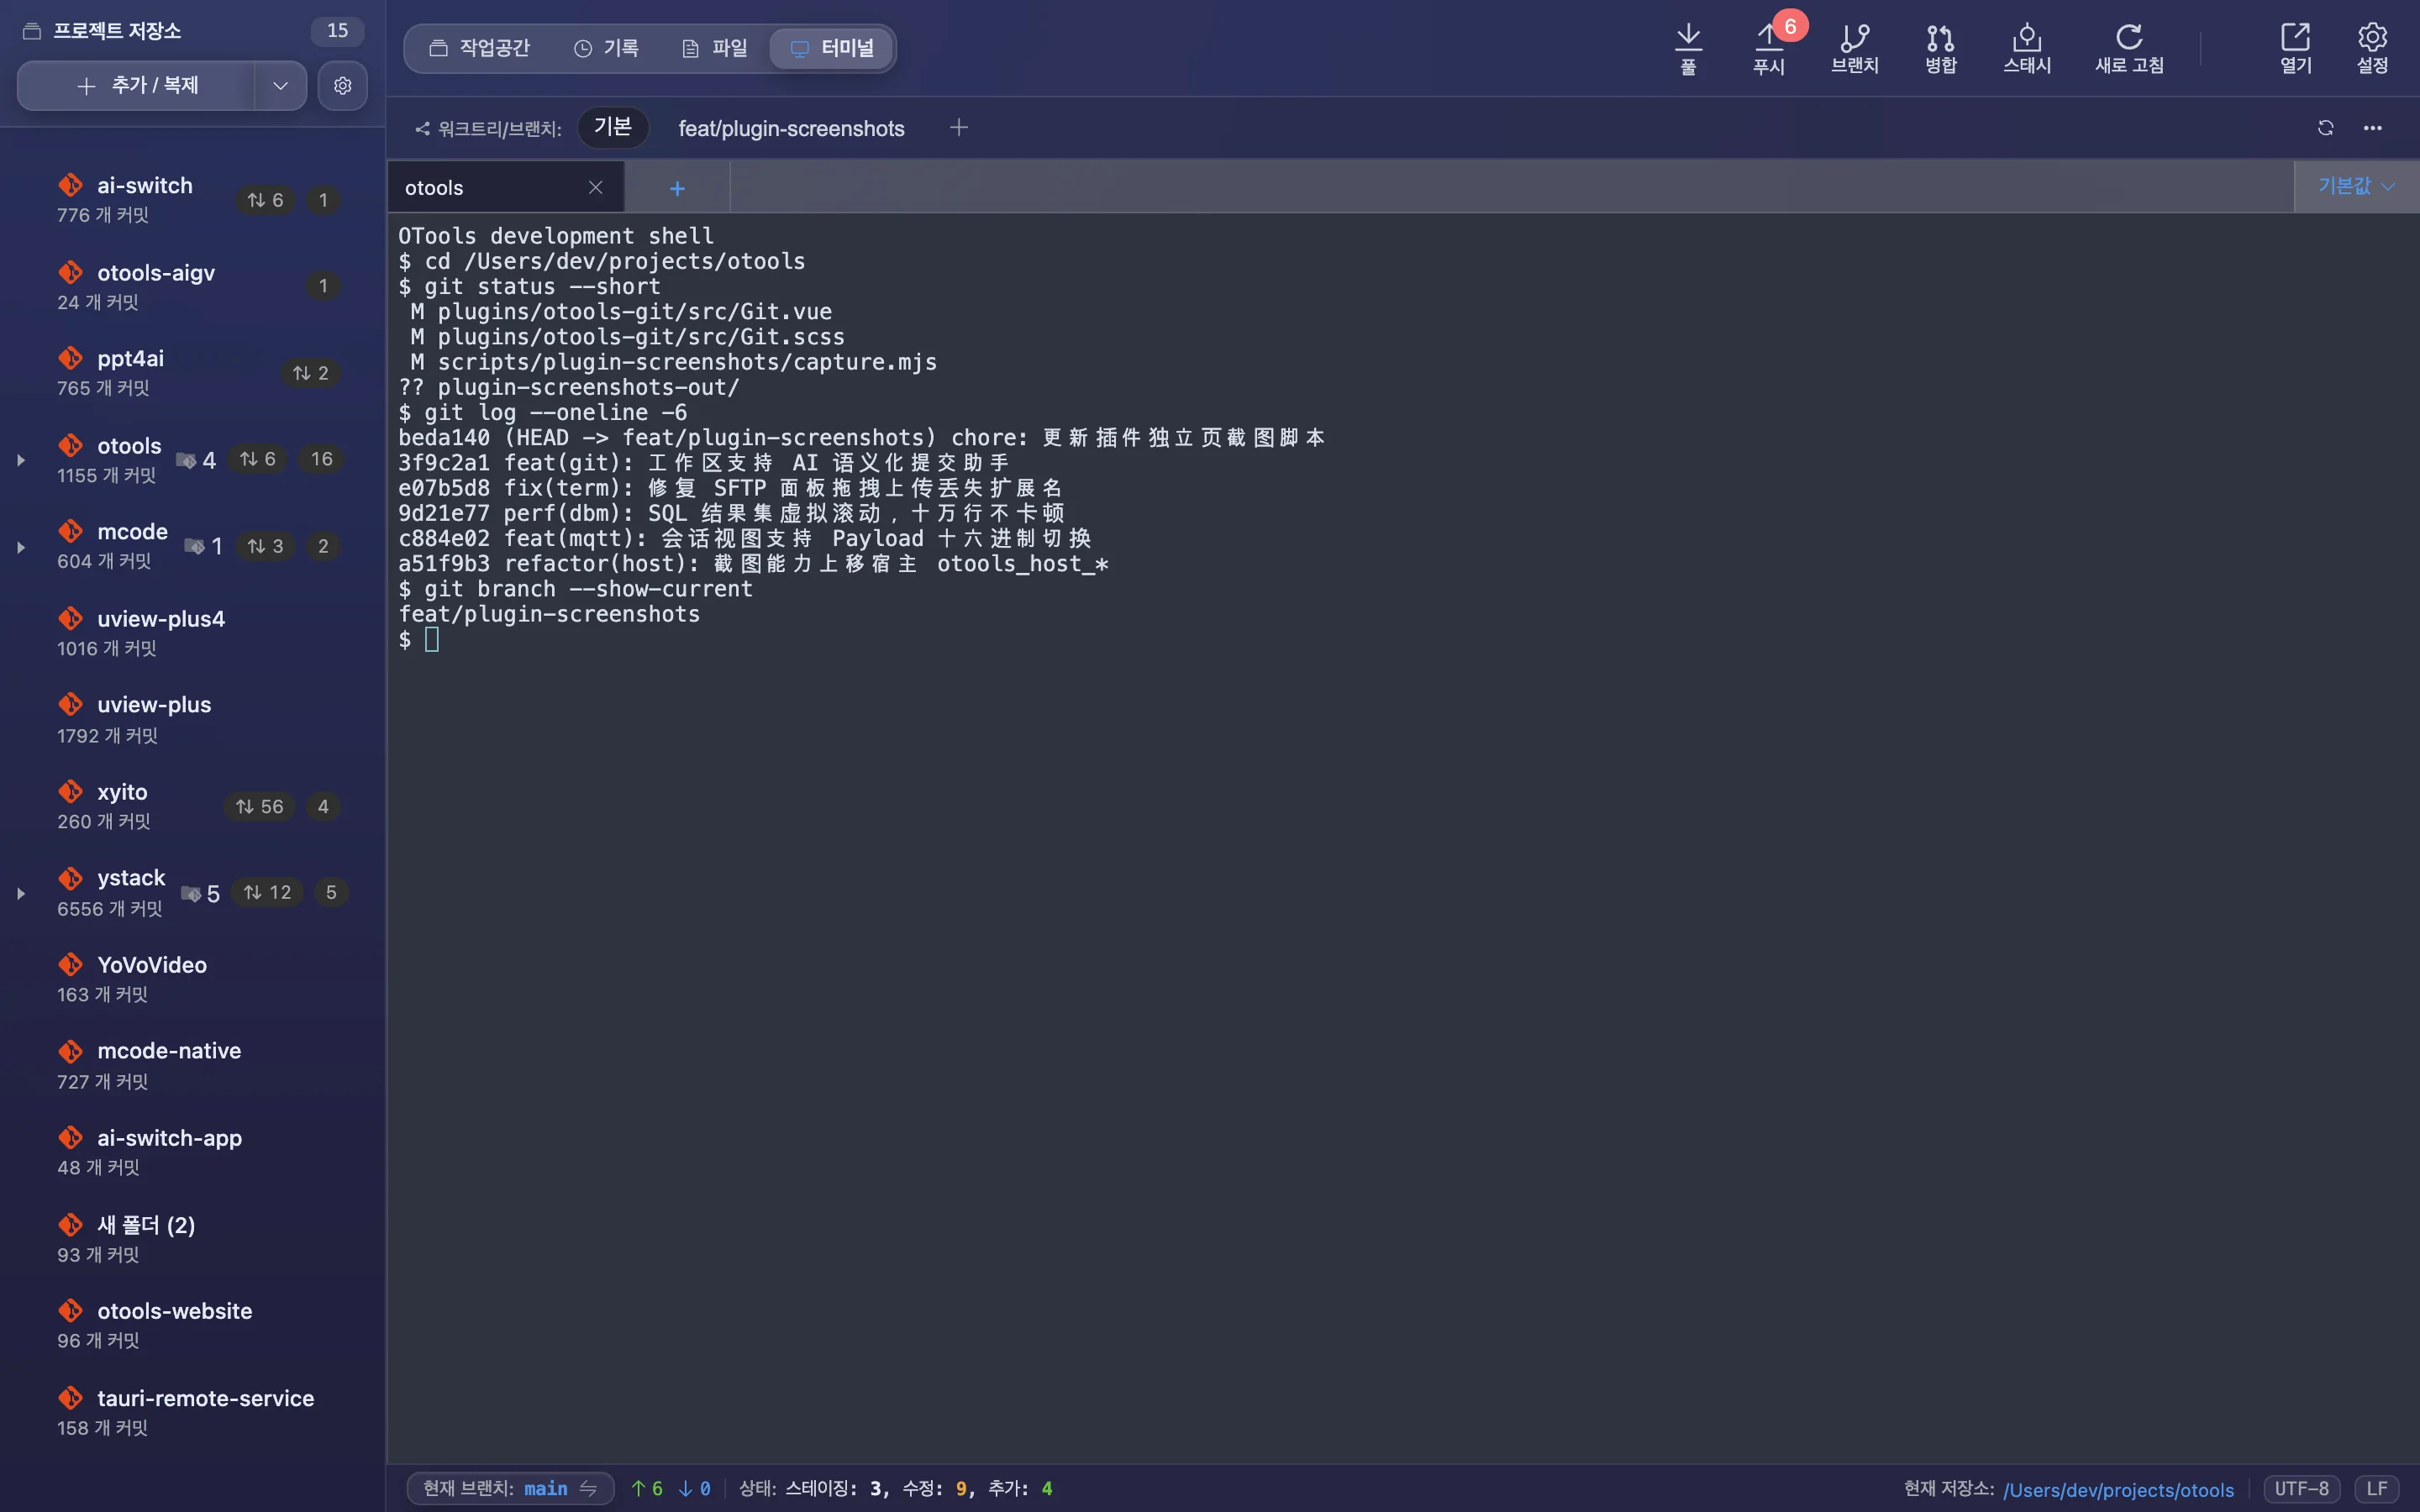Select the otools-website repository
Viewport: 2420px width, 1512px height.
click(x=192, y=1325)
